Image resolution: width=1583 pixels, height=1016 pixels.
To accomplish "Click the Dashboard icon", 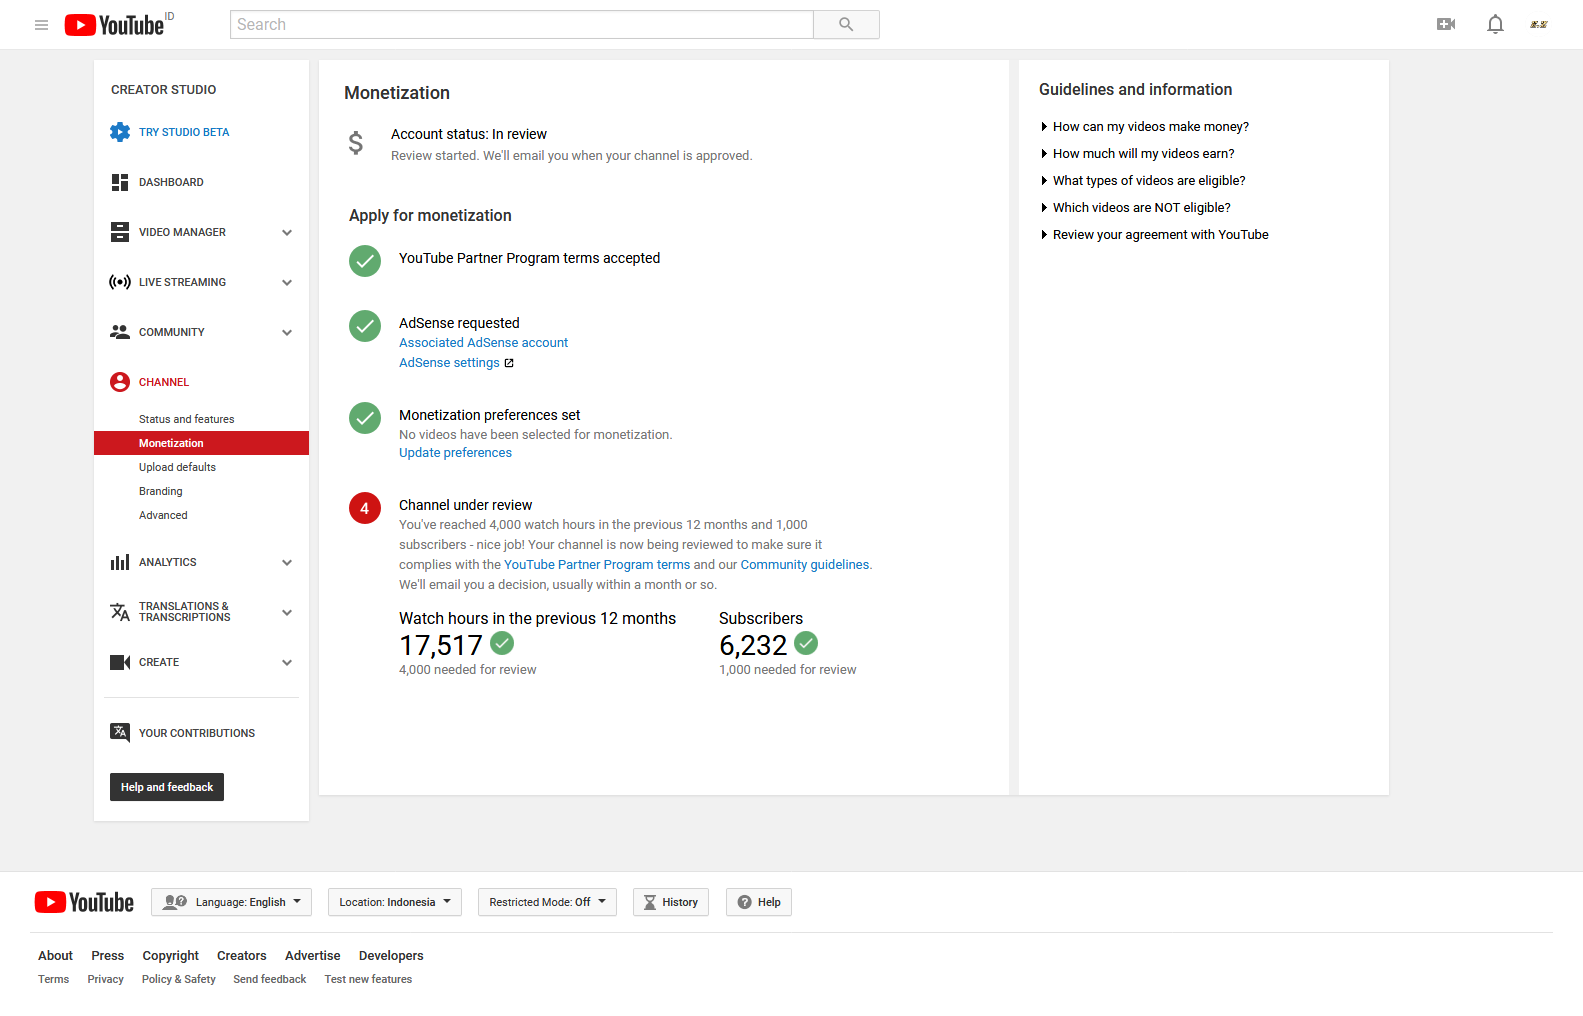I will pyautogui.click(x=120, y=182).
